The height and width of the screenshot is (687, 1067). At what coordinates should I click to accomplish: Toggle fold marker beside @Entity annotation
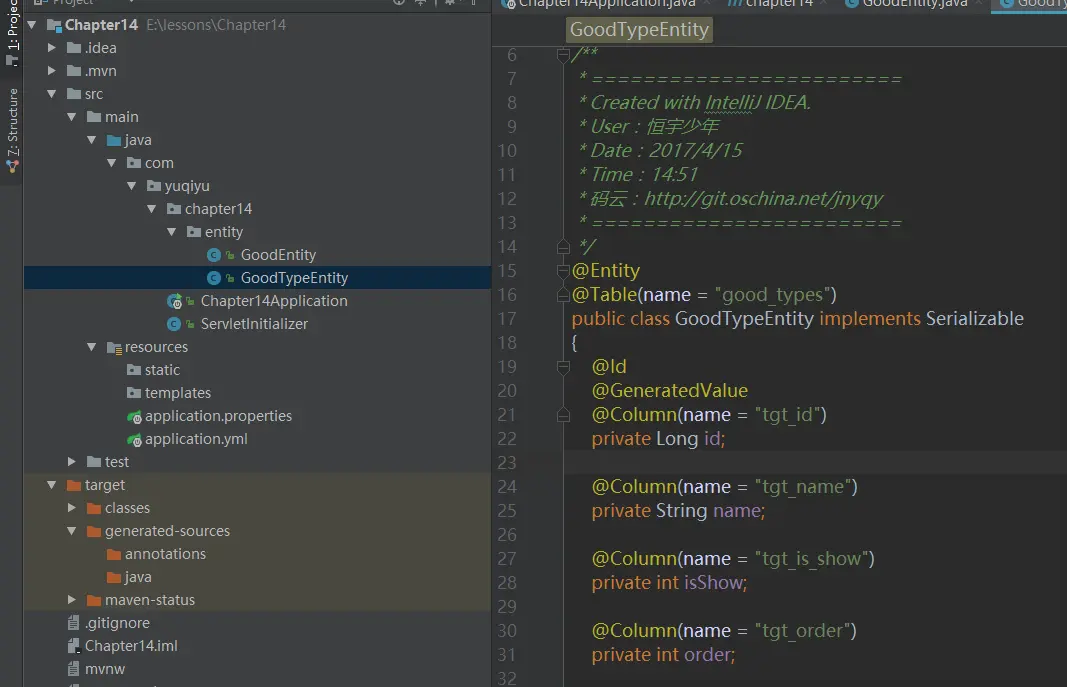pyautogui.click(x=563, y=271)
